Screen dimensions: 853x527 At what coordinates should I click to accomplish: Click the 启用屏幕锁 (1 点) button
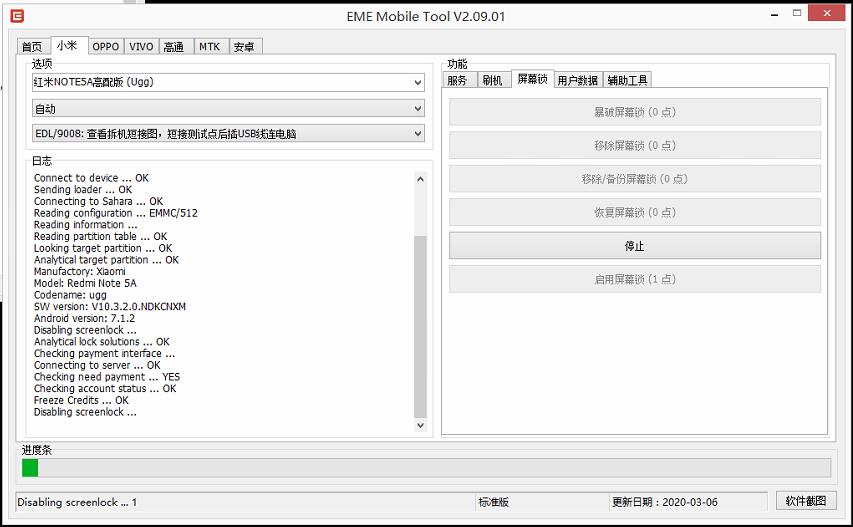[x=635, y=280]
